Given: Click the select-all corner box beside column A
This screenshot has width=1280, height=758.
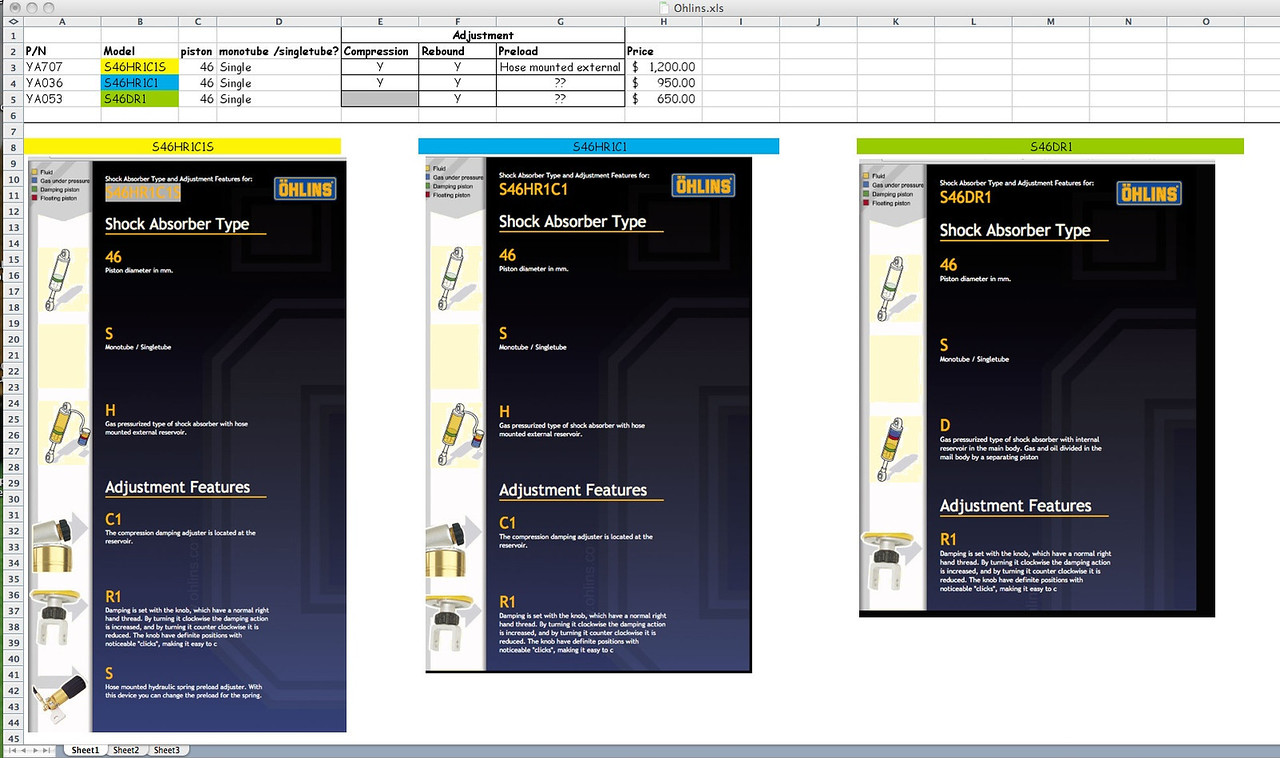Looking at the screenshot, I should pyautogui.click(x=12, y=21).
